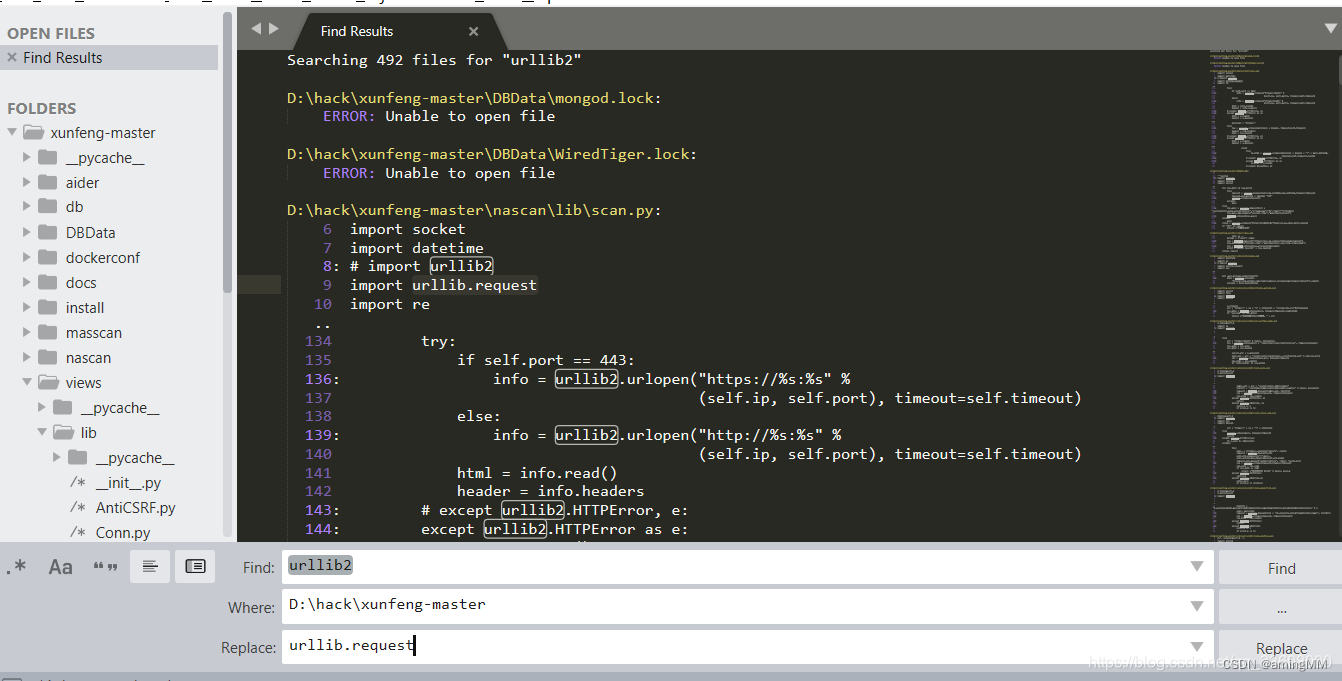Select the file icon beside Conn.py
Viewport: 1342px width, 681px height.
77,533
